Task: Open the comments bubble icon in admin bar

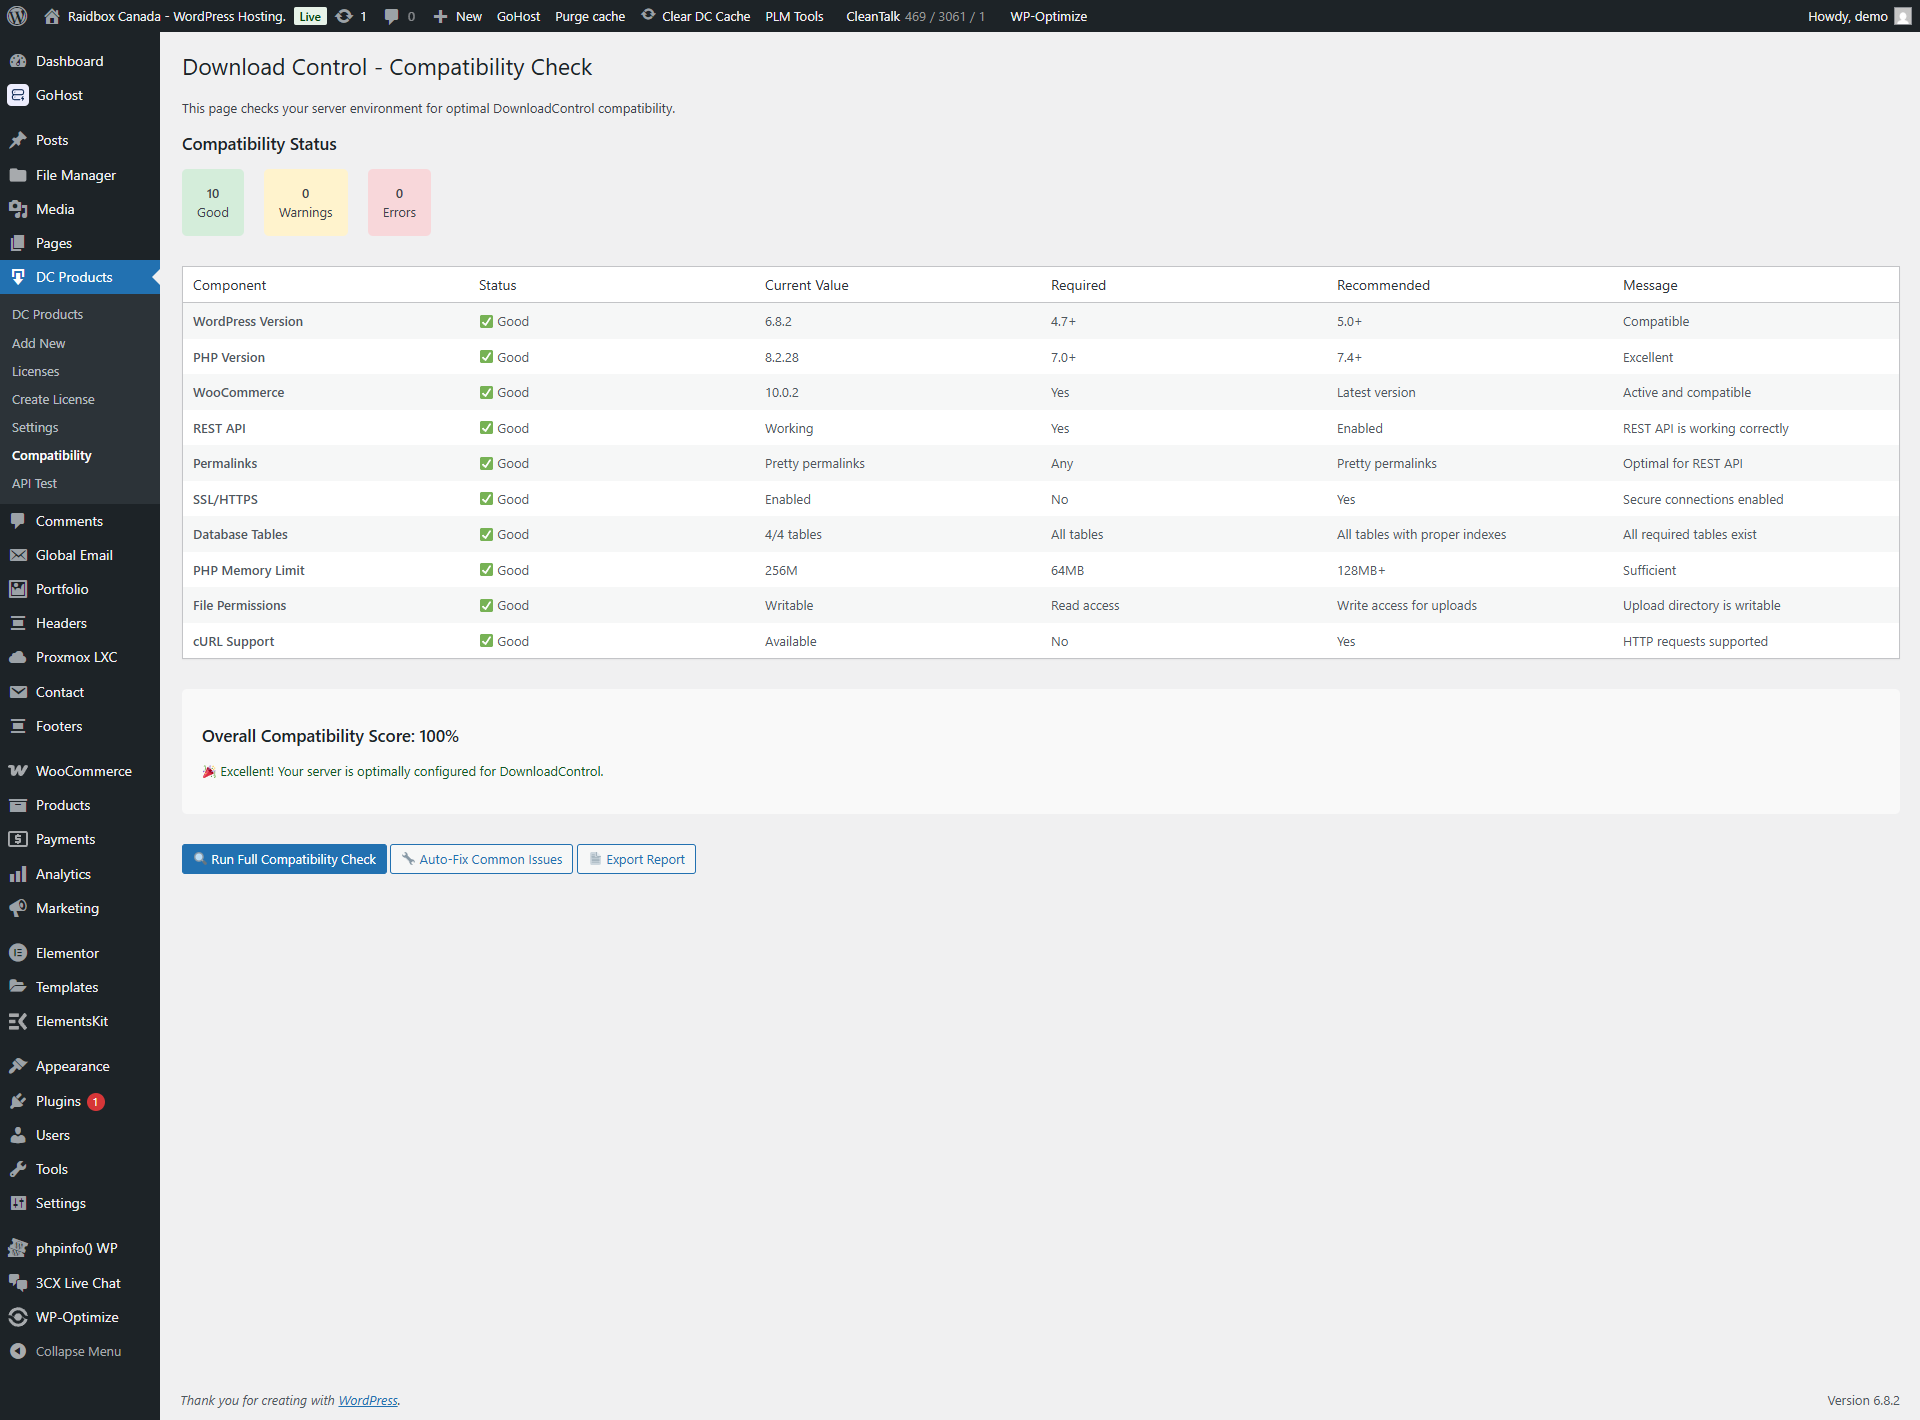Action: pyautogui.click(x=391, y=16)
